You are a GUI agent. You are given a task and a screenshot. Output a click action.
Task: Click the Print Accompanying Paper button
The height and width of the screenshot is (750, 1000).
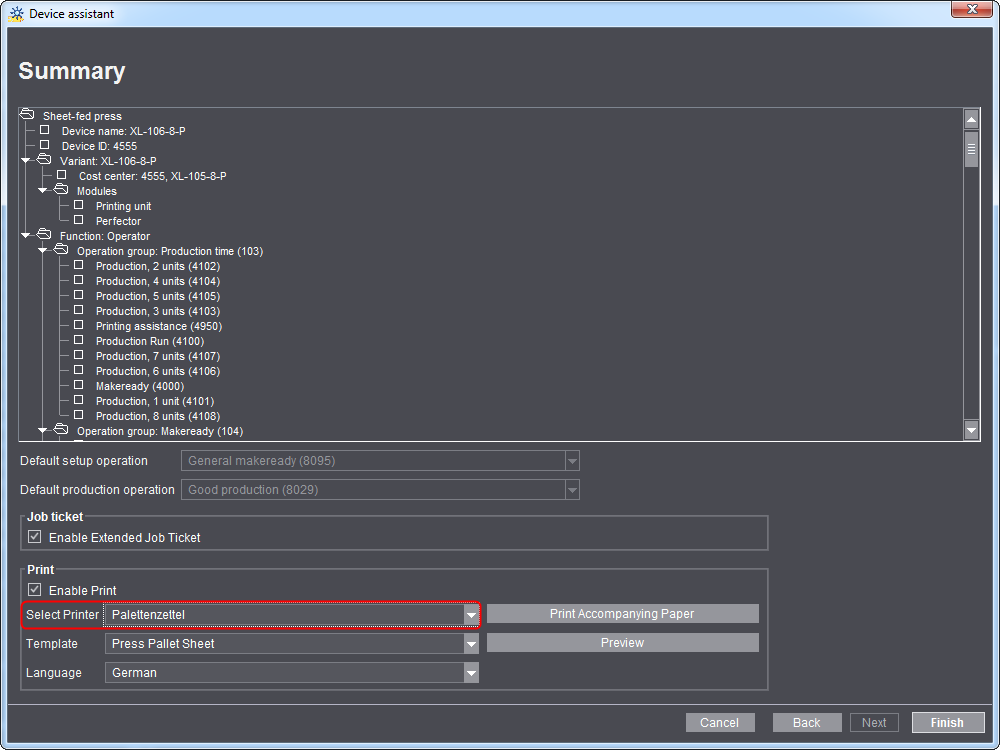622,614
